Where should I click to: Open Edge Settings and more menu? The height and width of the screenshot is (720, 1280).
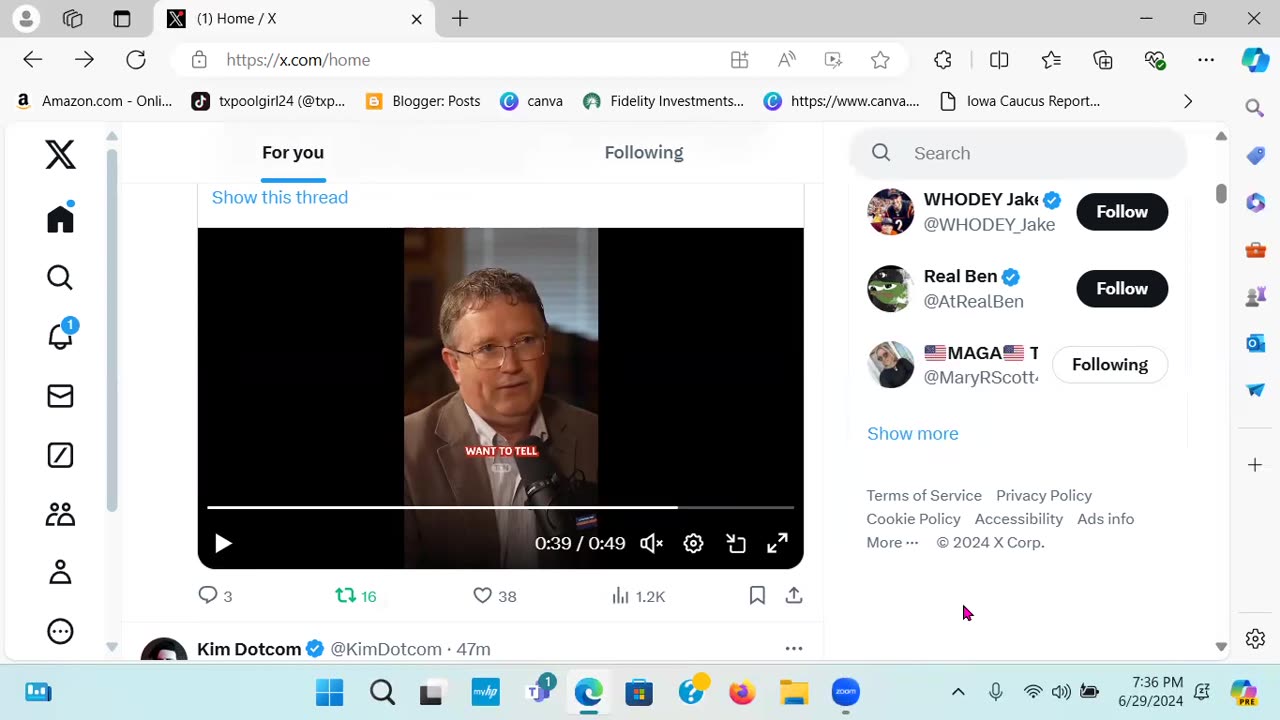click(1206, 60)
